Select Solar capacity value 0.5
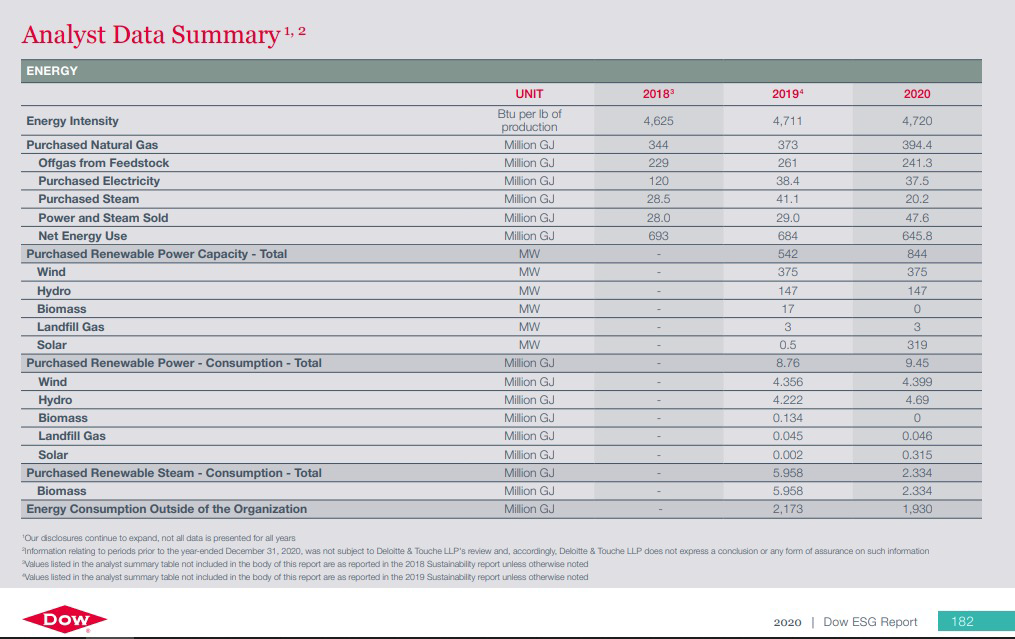Screen dimensions: 1015x639 (787, 346)
